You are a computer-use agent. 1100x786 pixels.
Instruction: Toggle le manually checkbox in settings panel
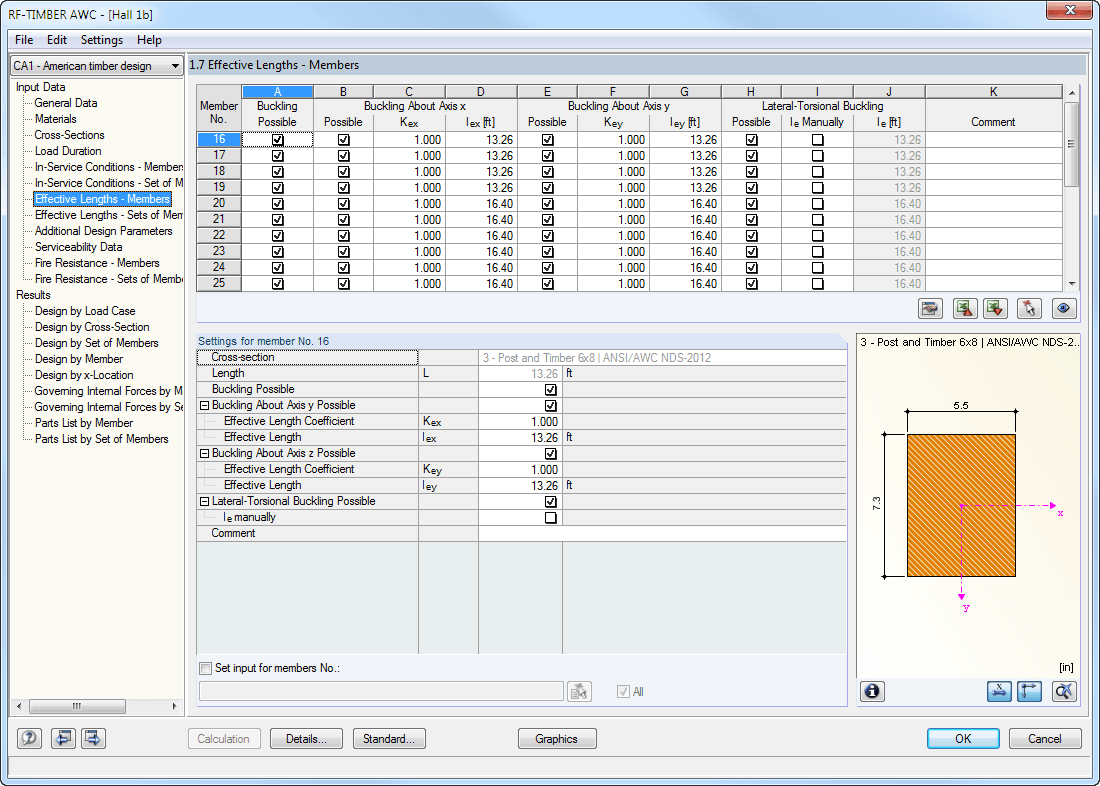551,518
